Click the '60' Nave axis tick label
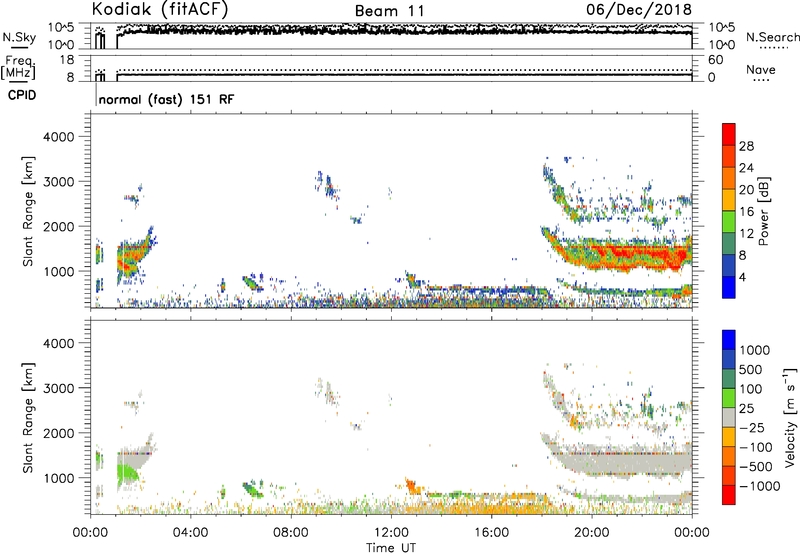This screenshot has height=554, width=800. (715, 60)
